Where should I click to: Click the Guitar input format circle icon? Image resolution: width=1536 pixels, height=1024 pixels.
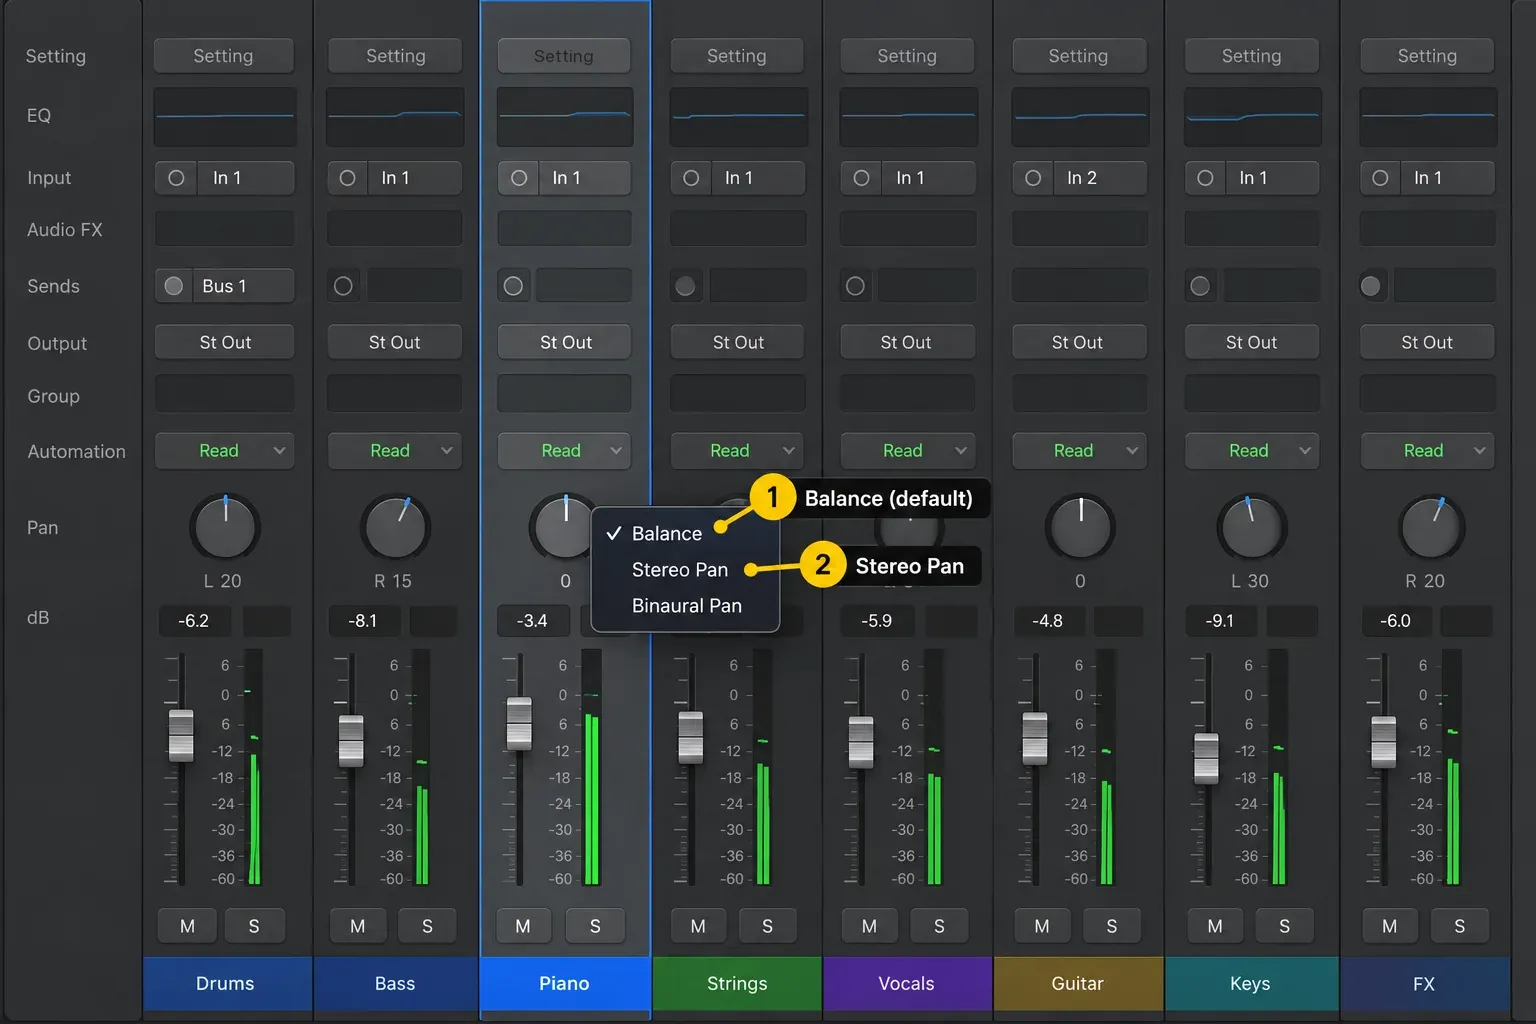tap(1033, 178)
